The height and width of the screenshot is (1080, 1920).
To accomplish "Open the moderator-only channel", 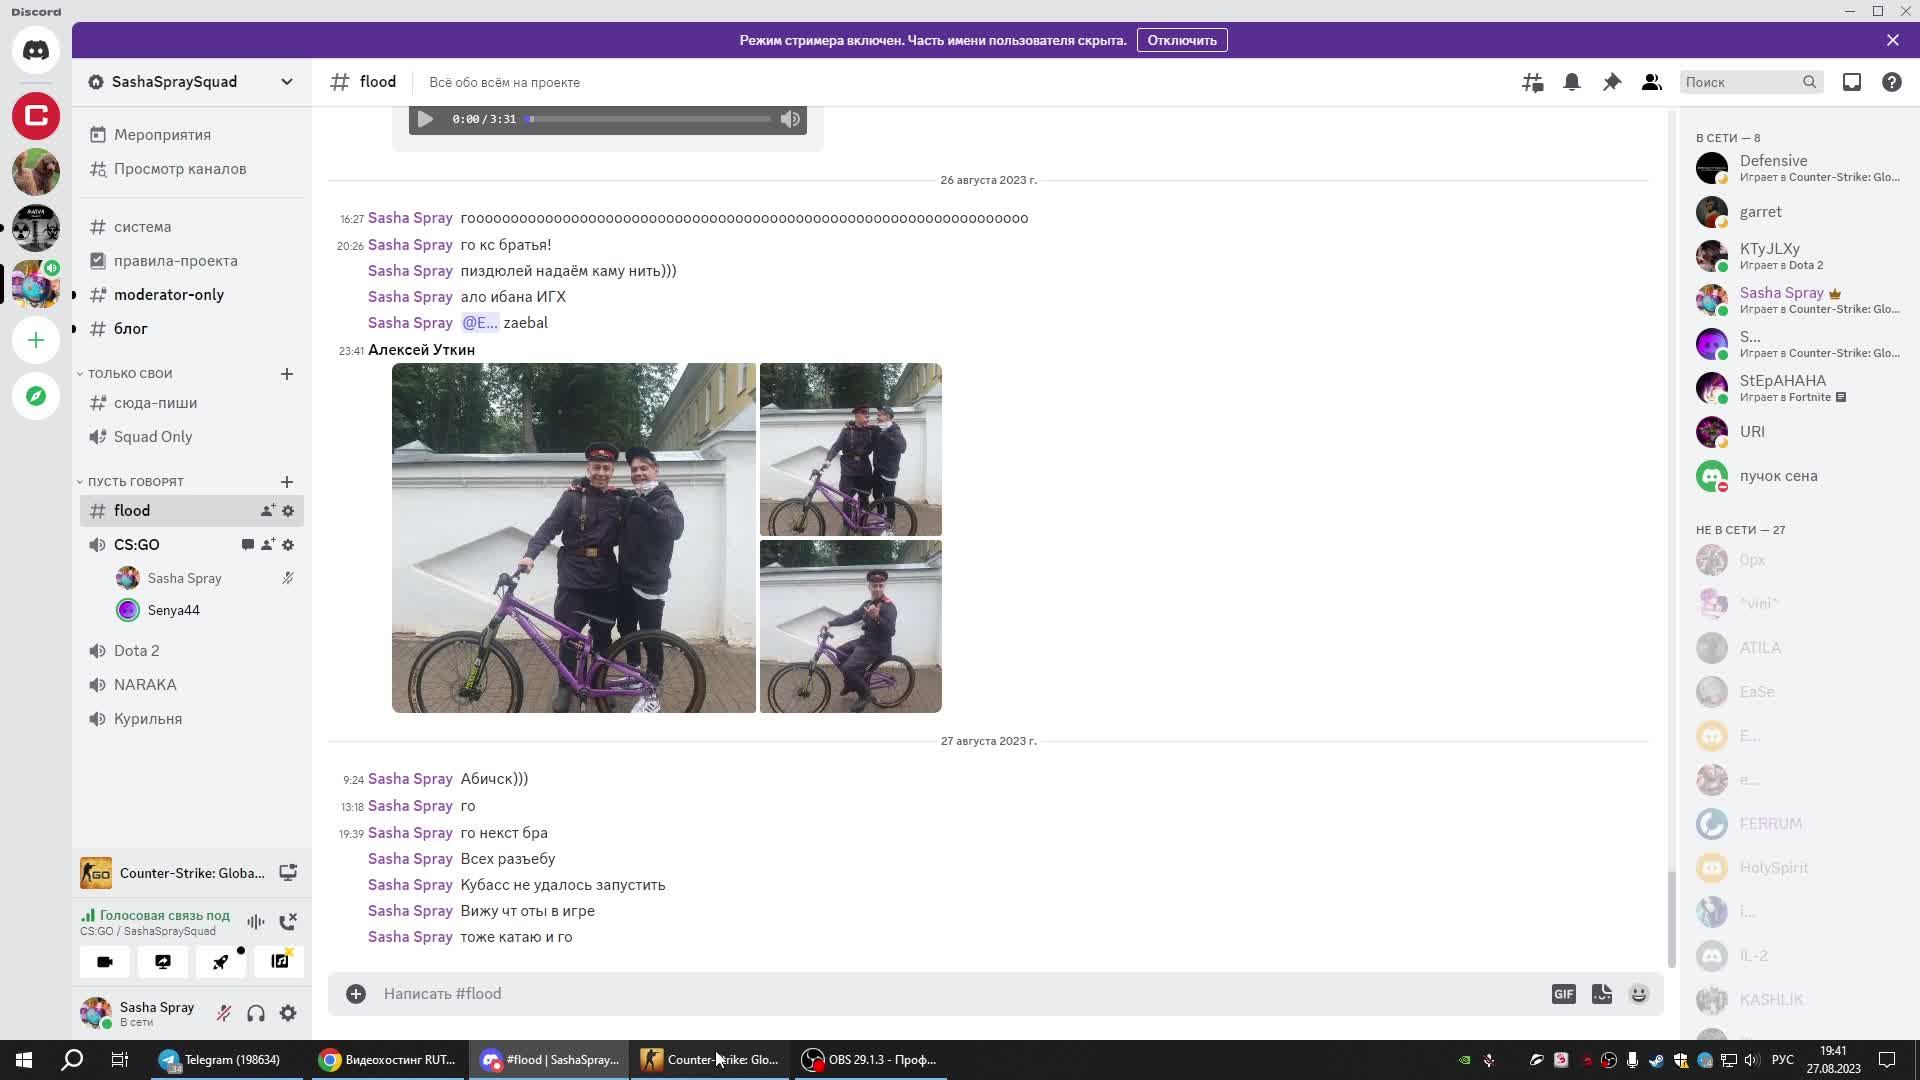I will click(168, 295).
